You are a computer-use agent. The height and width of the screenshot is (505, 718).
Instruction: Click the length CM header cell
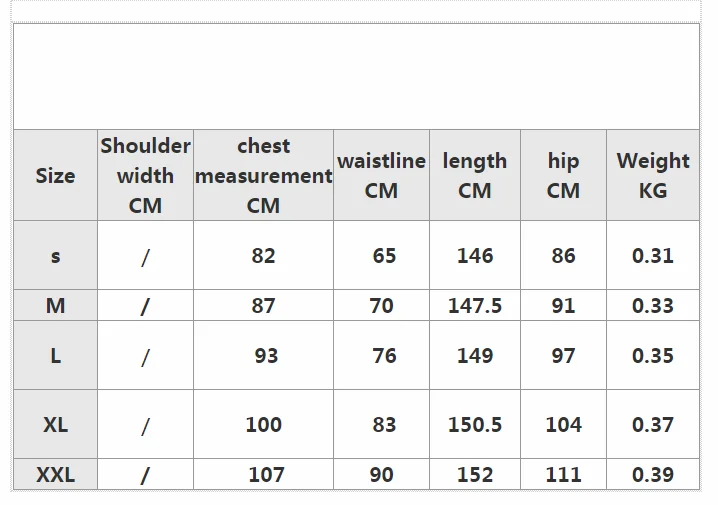[475, 175]
